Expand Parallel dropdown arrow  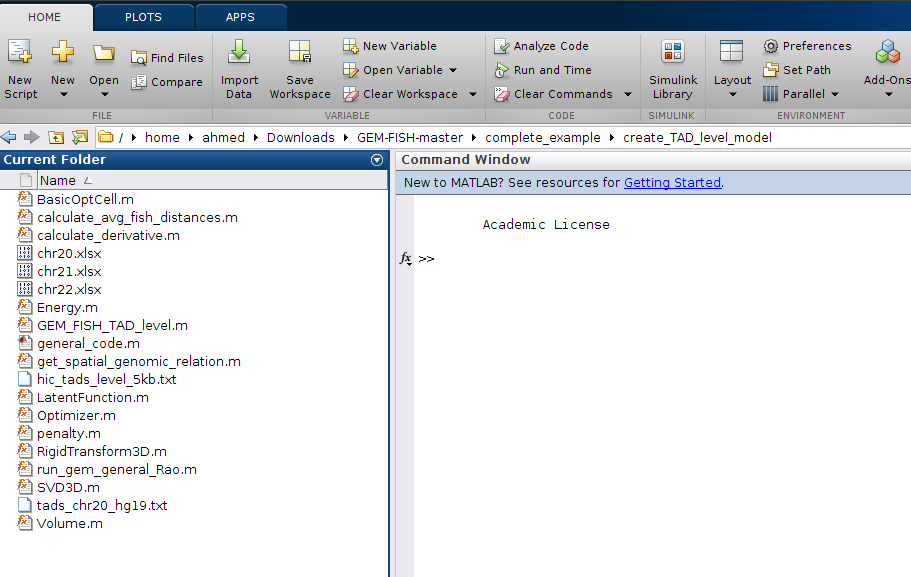(835, 94)
